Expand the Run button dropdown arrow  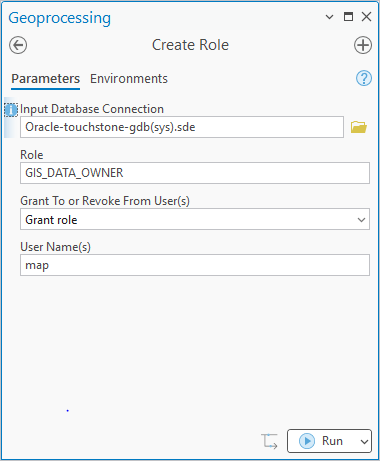(x=364, y=441)
